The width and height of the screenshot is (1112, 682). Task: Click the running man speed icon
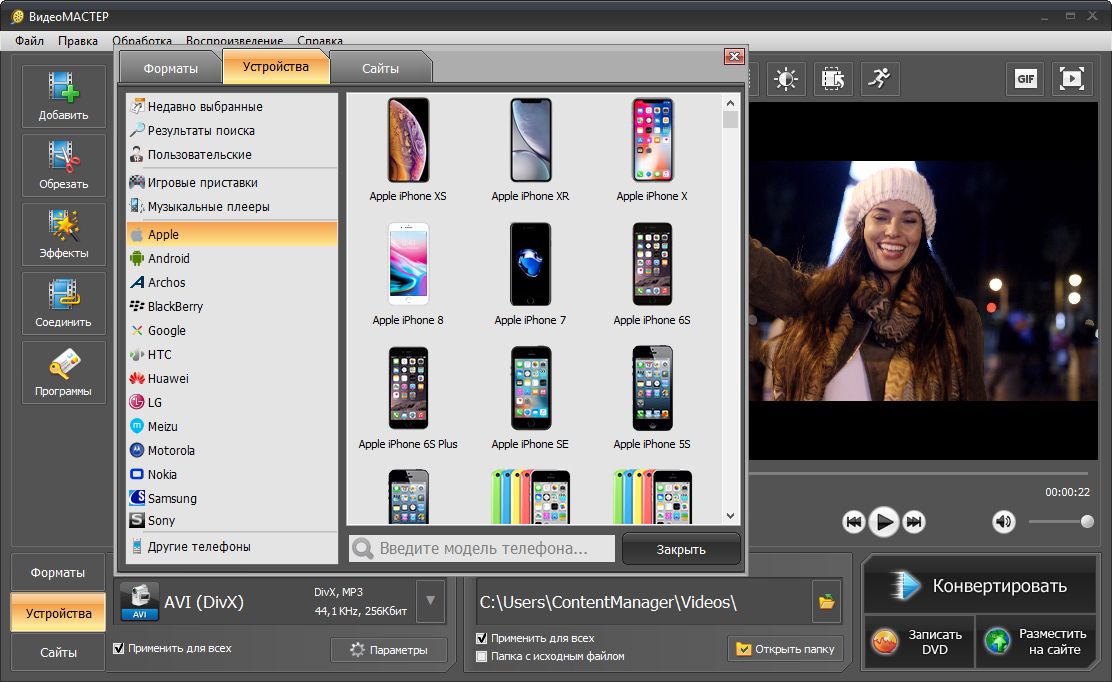coord(880,79)
